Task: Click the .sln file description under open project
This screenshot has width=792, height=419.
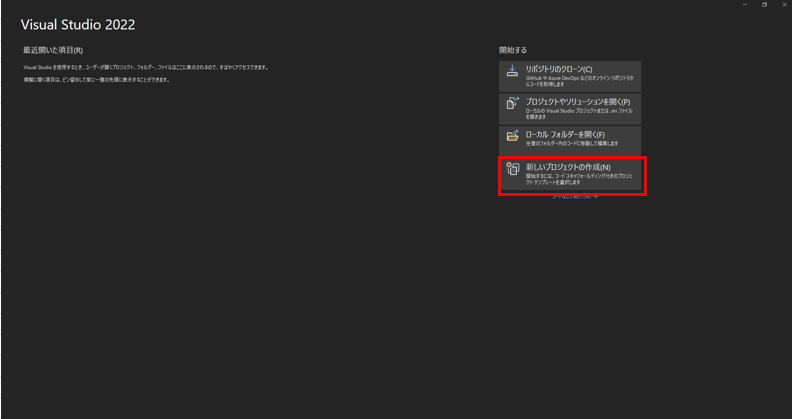Action: tap(579, 114)
